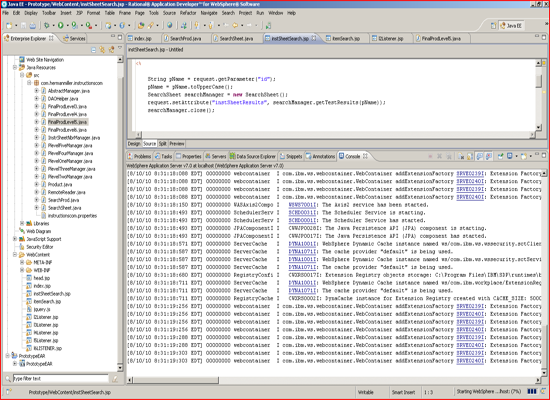Switch to the Services tab

74,38
